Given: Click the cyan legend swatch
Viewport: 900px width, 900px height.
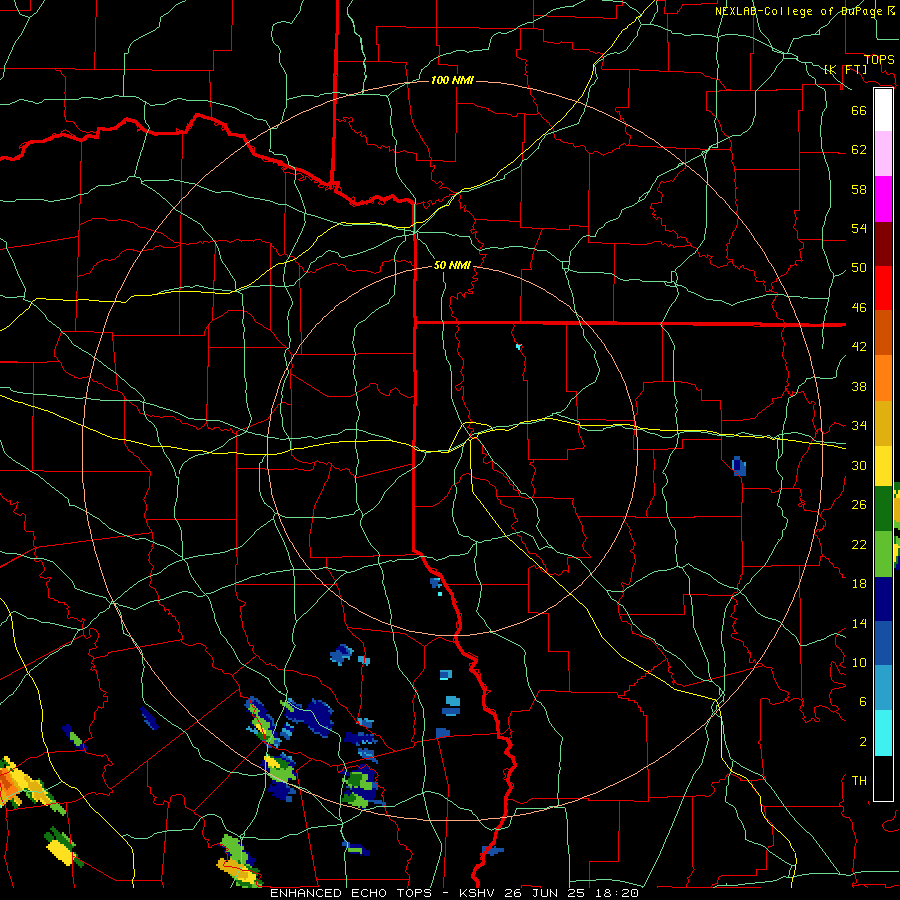Looking at the screenshot, I should tap(883, 733).
